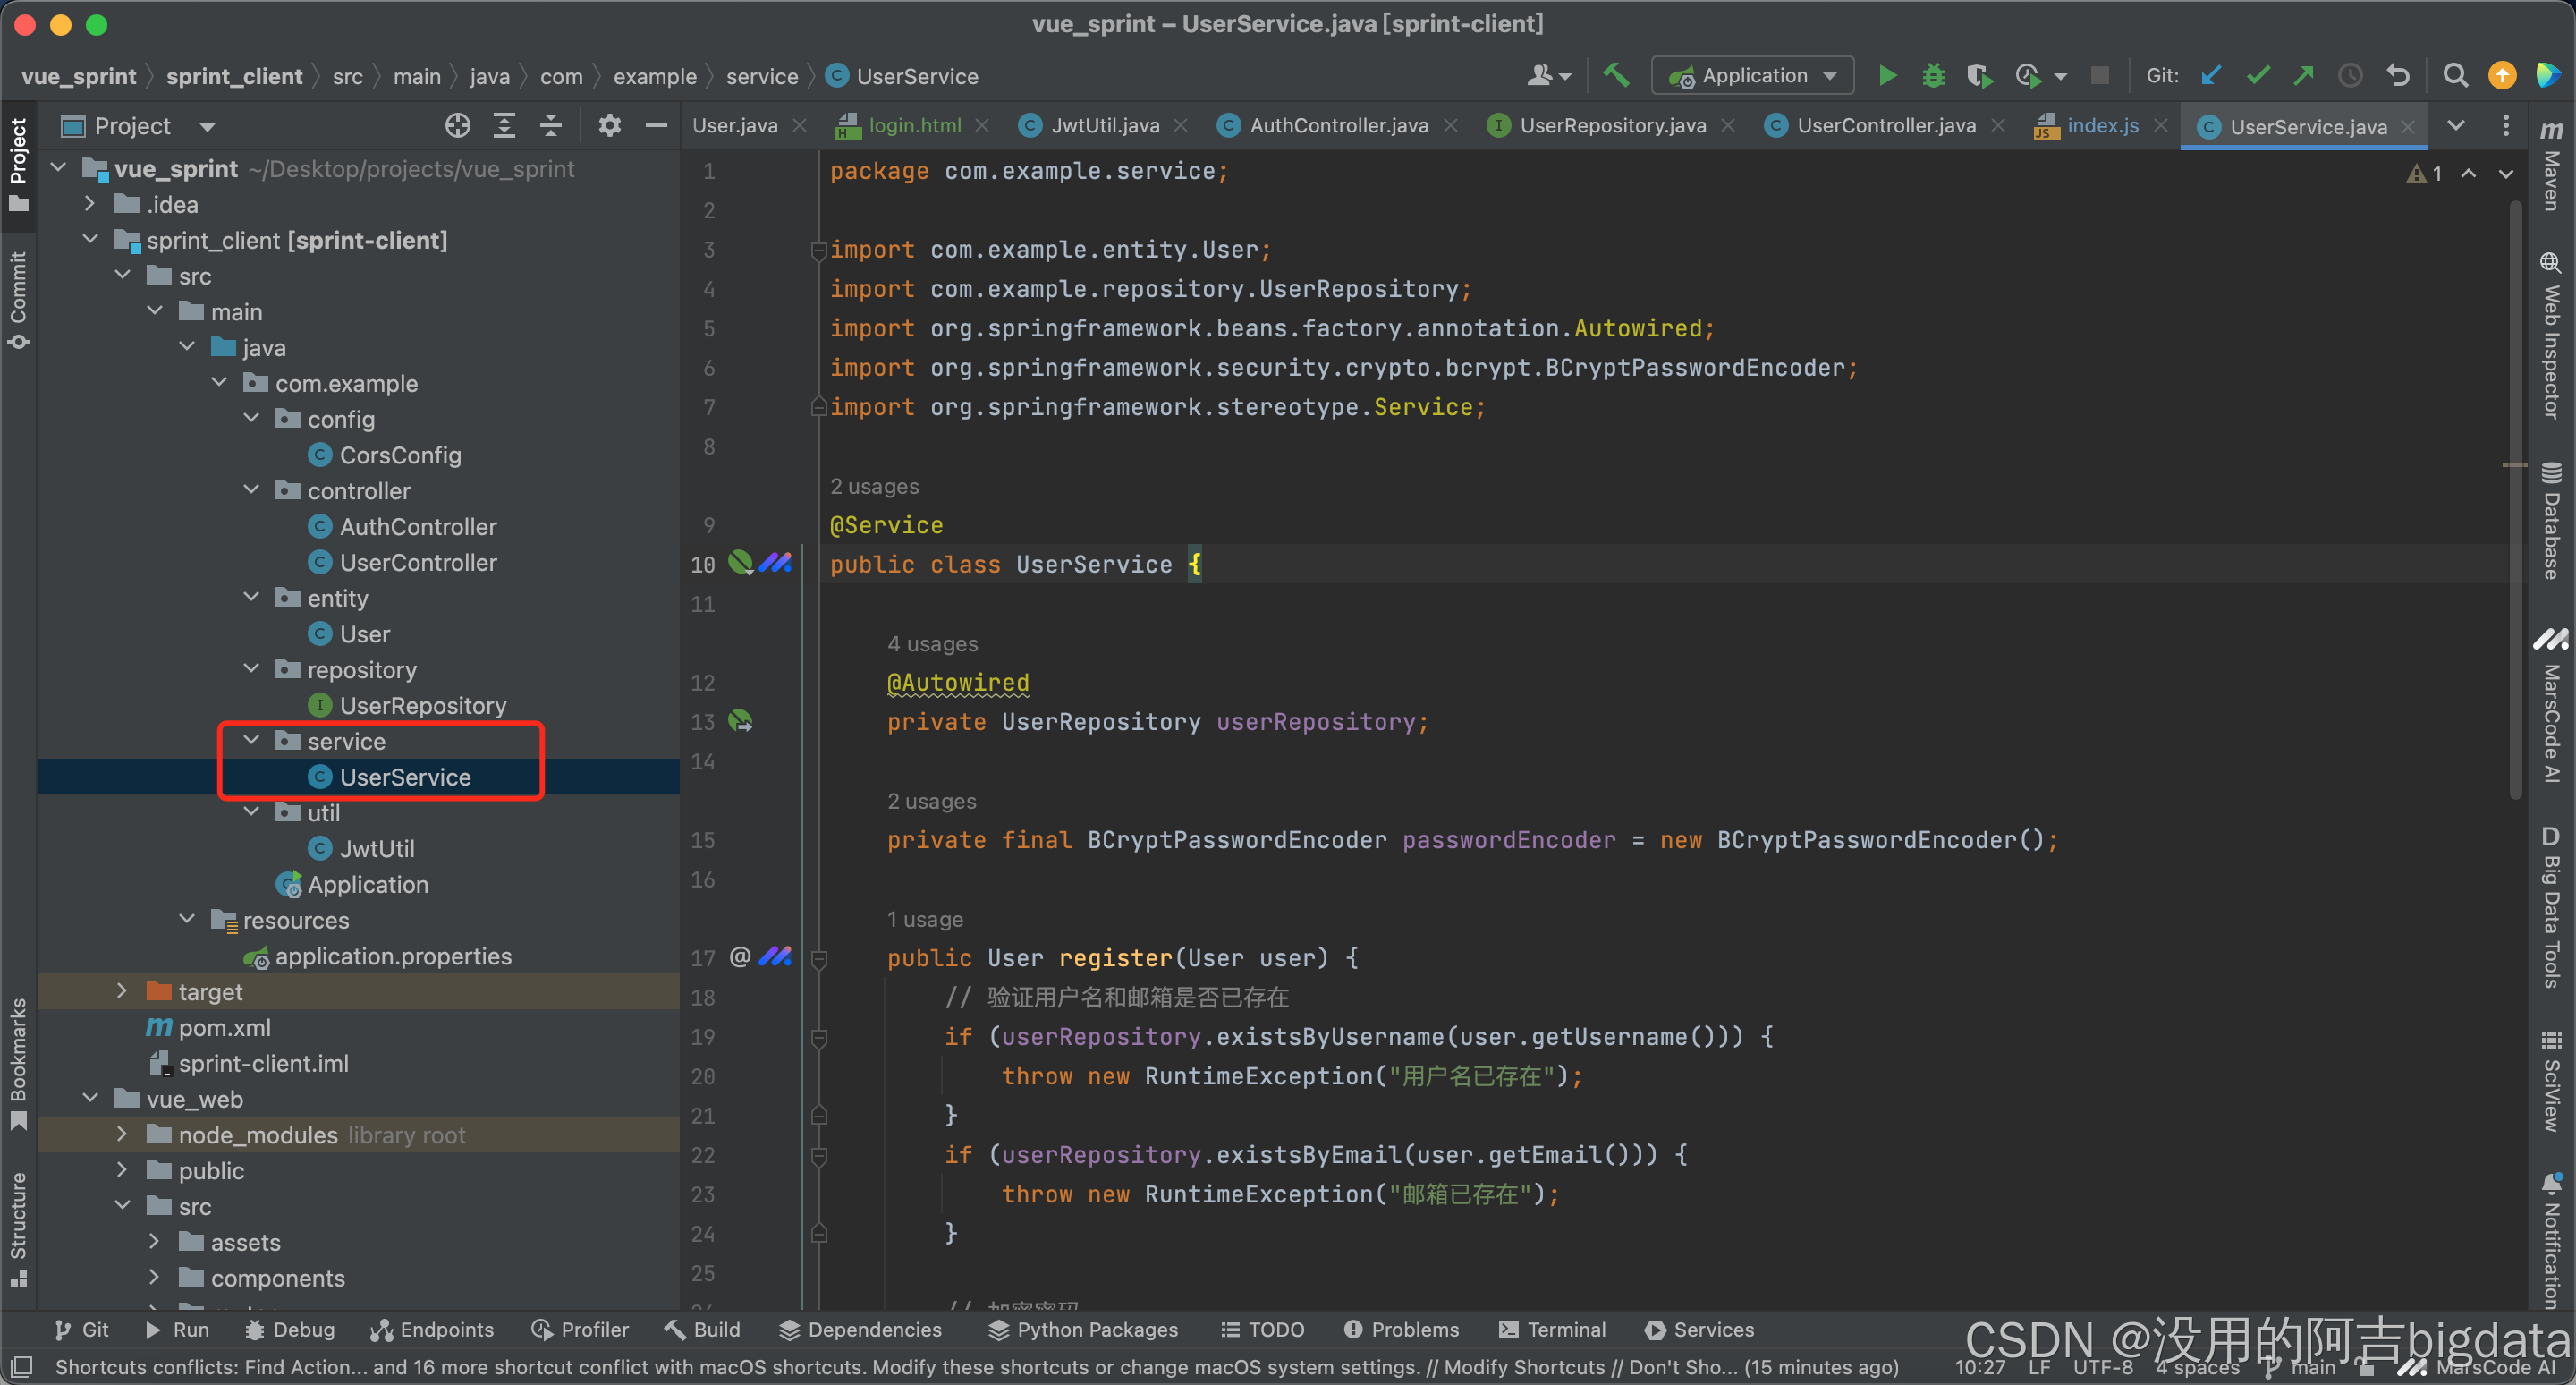The image size is (2576, 1385).
Task: Open Search Everywhere magnifier icon
Action: [2454, 76]
